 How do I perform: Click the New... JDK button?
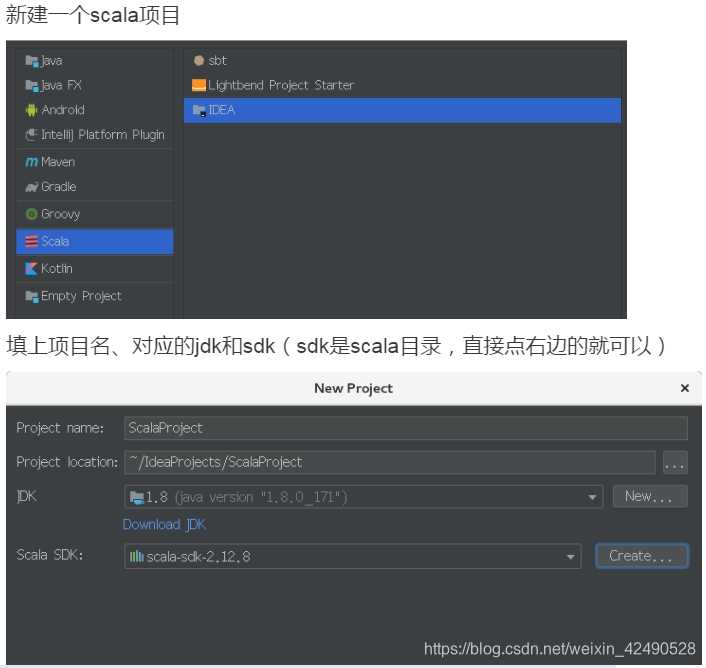click(650, 496)
